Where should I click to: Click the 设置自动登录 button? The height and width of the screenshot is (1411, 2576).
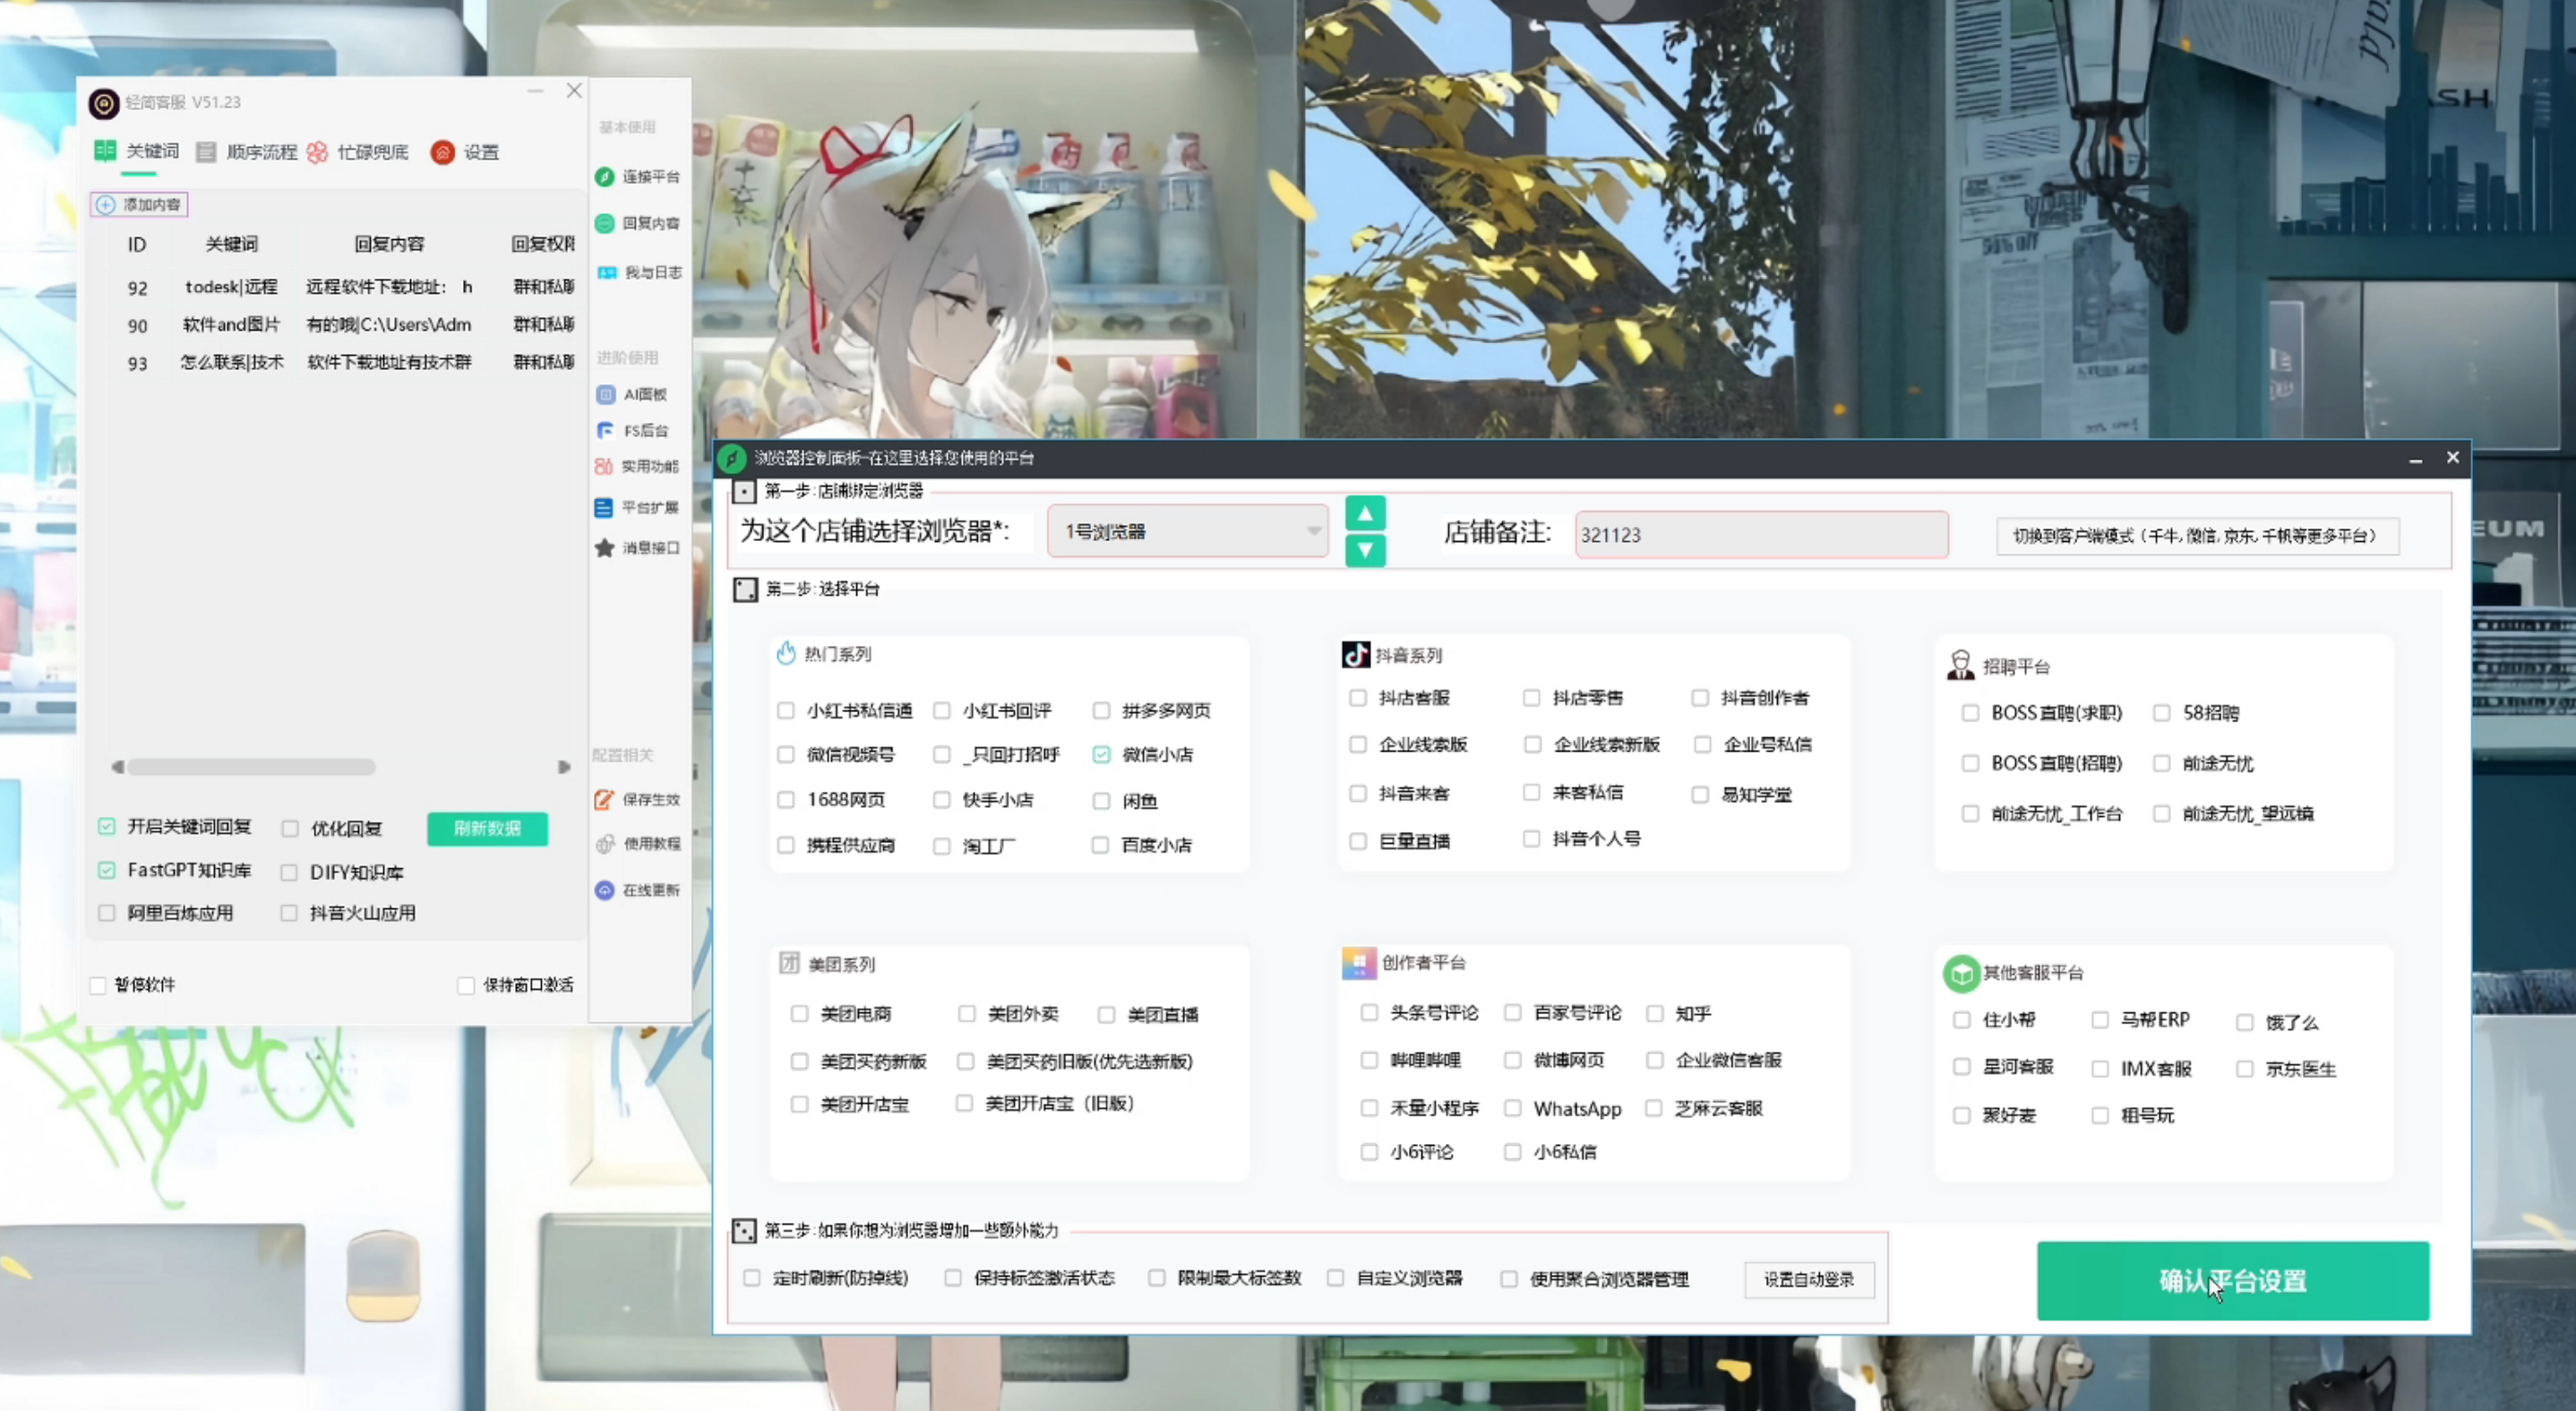(x=1809, y=1279)
